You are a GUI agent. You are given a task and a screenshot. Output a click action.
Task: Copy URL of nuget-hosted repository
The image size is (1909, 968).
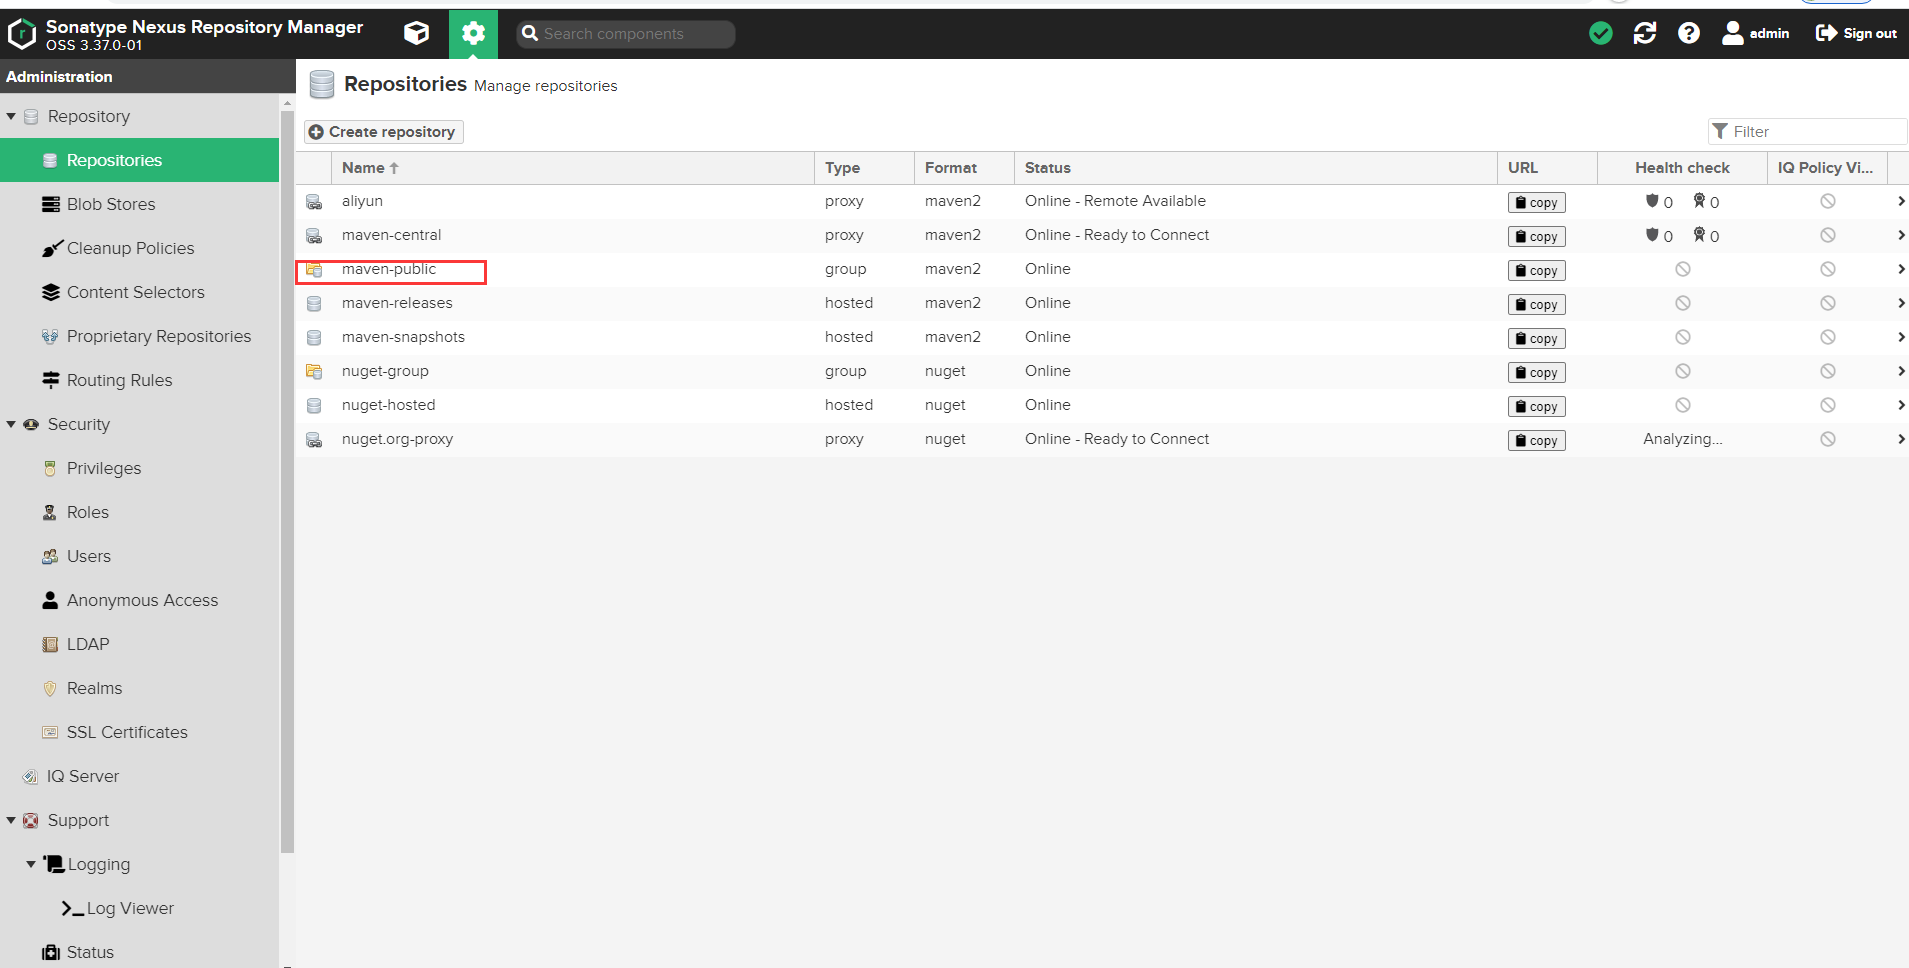coord(1536,406)
